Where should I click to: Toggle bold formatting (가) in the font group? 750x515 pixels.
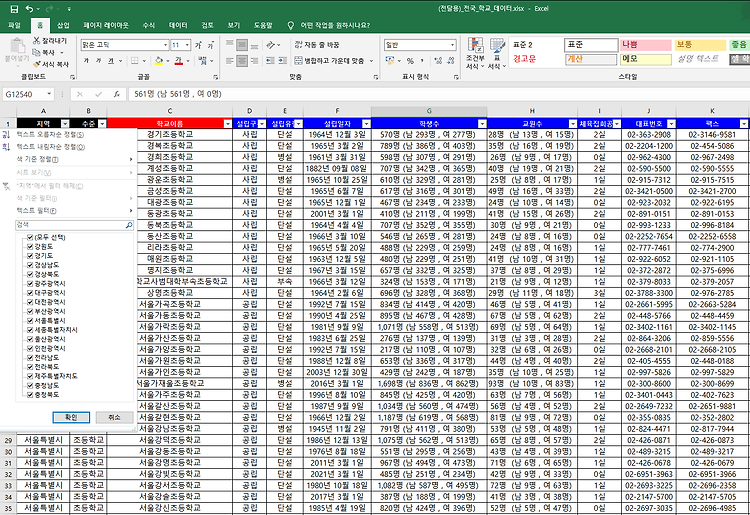(86, 61)
